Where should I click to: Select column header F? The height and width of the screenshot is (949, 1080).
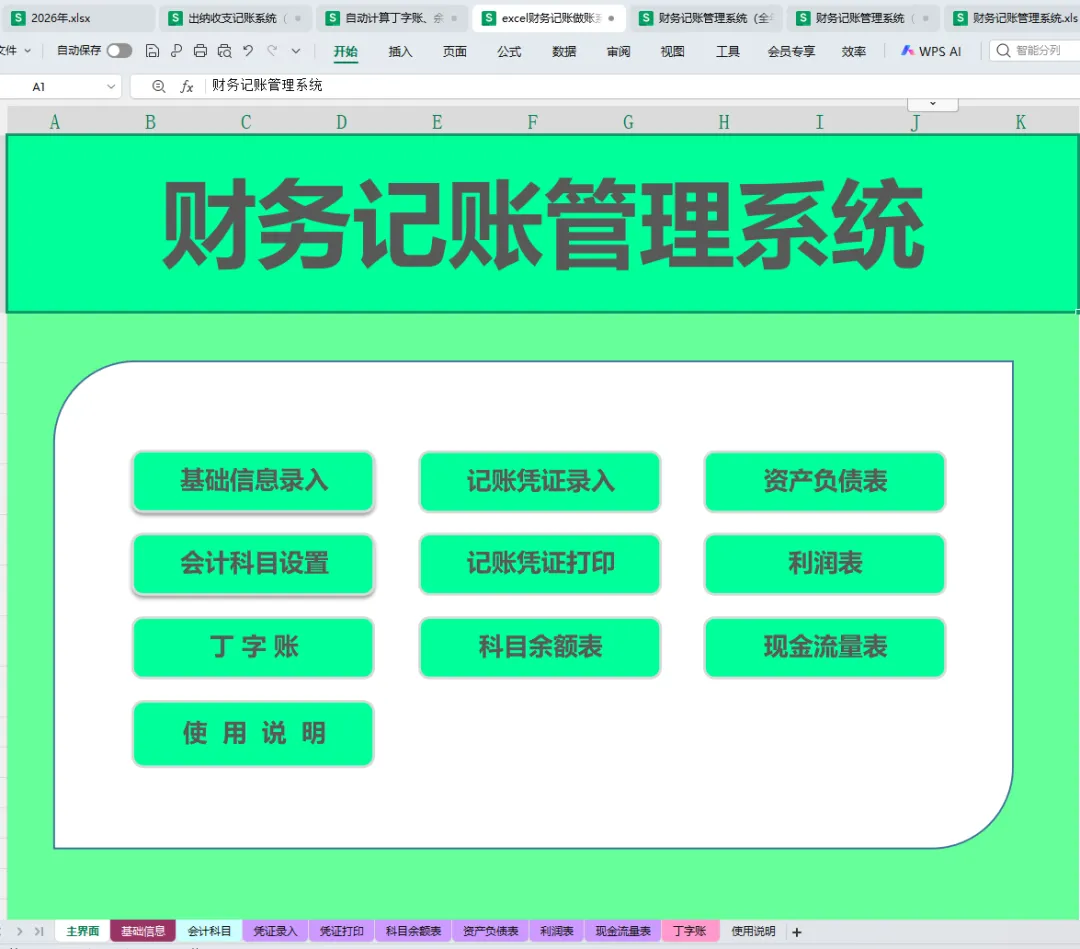point(532,123)
